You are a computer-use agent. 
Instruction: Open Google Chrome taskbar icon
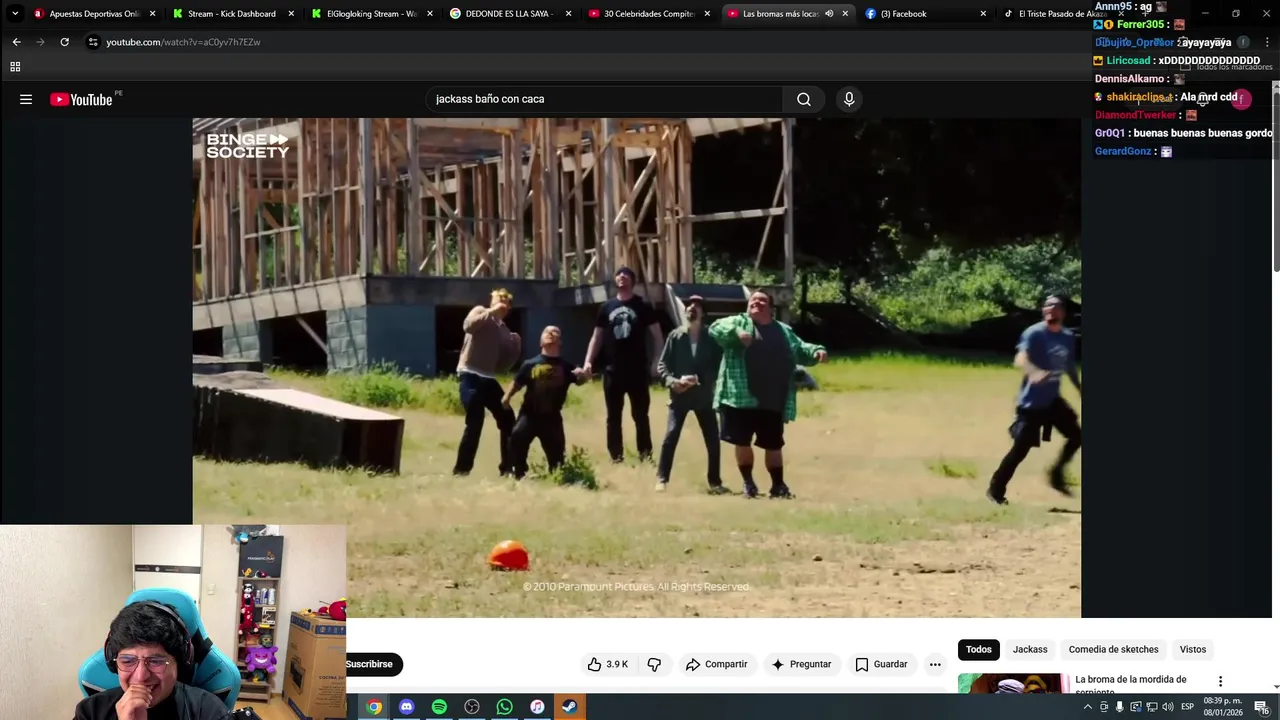[x=374, y=707]
